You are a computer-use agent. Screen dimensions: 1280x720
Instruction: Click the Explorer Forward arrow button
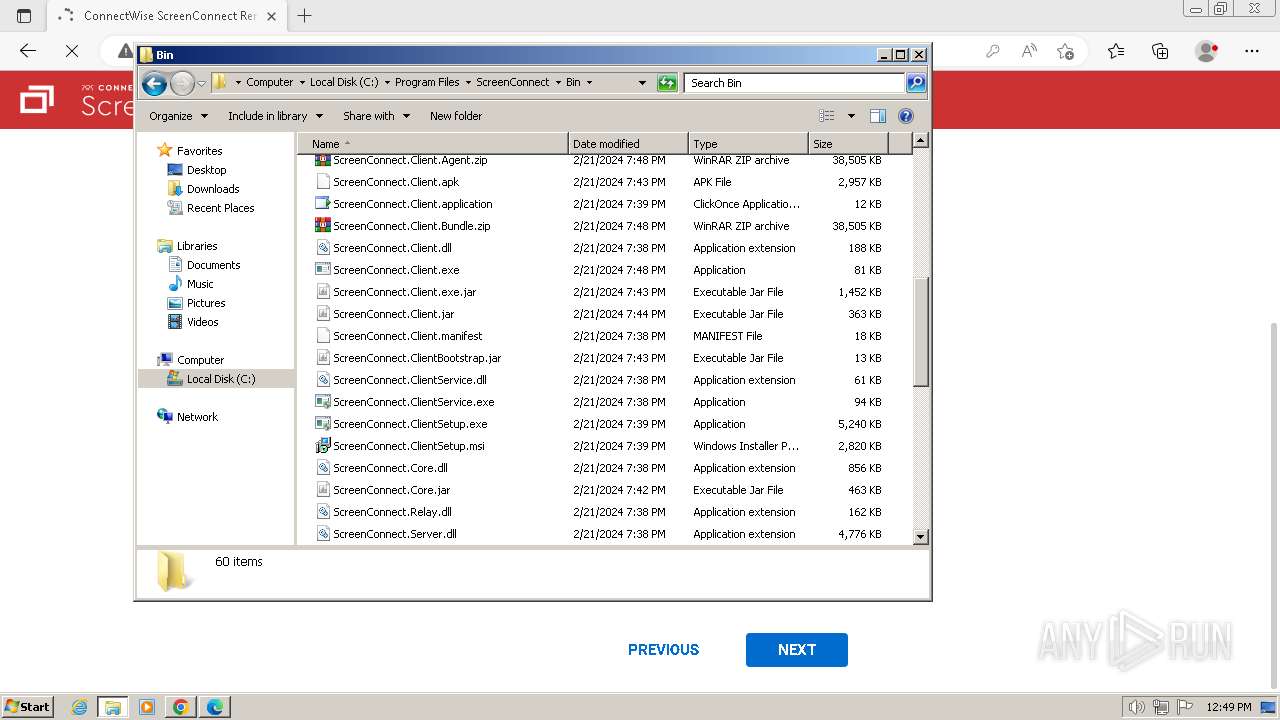(182, 83)
